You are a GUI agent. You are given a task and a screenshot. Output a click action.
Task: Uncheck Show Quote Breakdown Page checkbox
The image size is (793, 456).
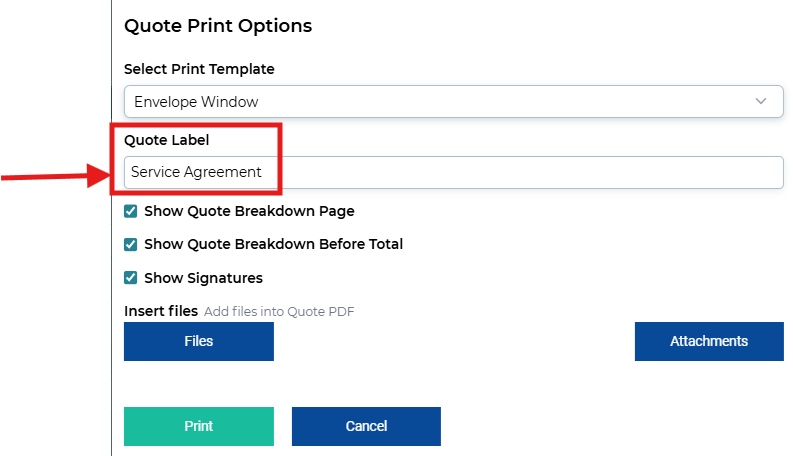pos(130,211)
